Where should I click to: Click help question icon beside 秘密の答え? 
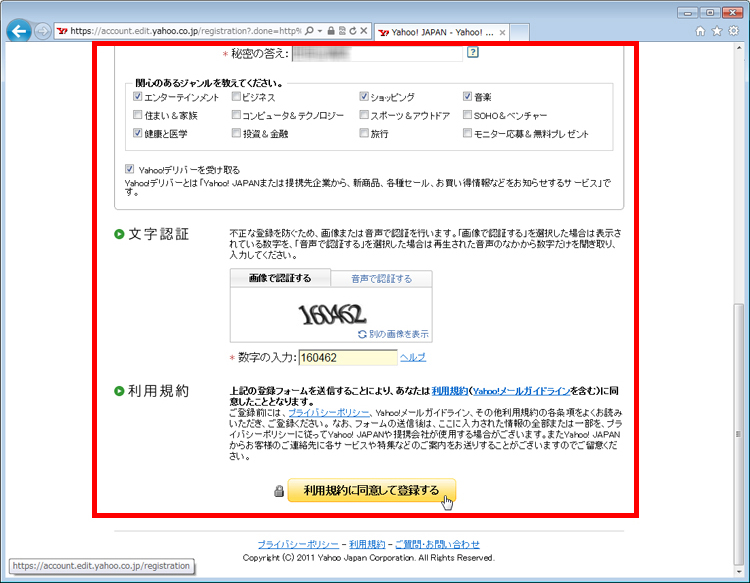click(473, 52)
